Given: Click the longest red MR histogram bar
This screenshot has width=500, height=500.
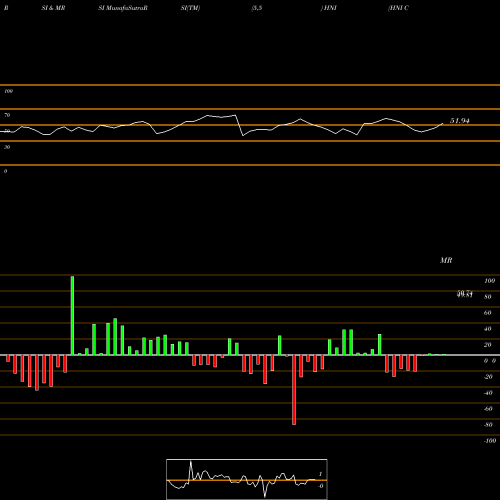Looking at the screenshot, I should click(x=294, y=390).
